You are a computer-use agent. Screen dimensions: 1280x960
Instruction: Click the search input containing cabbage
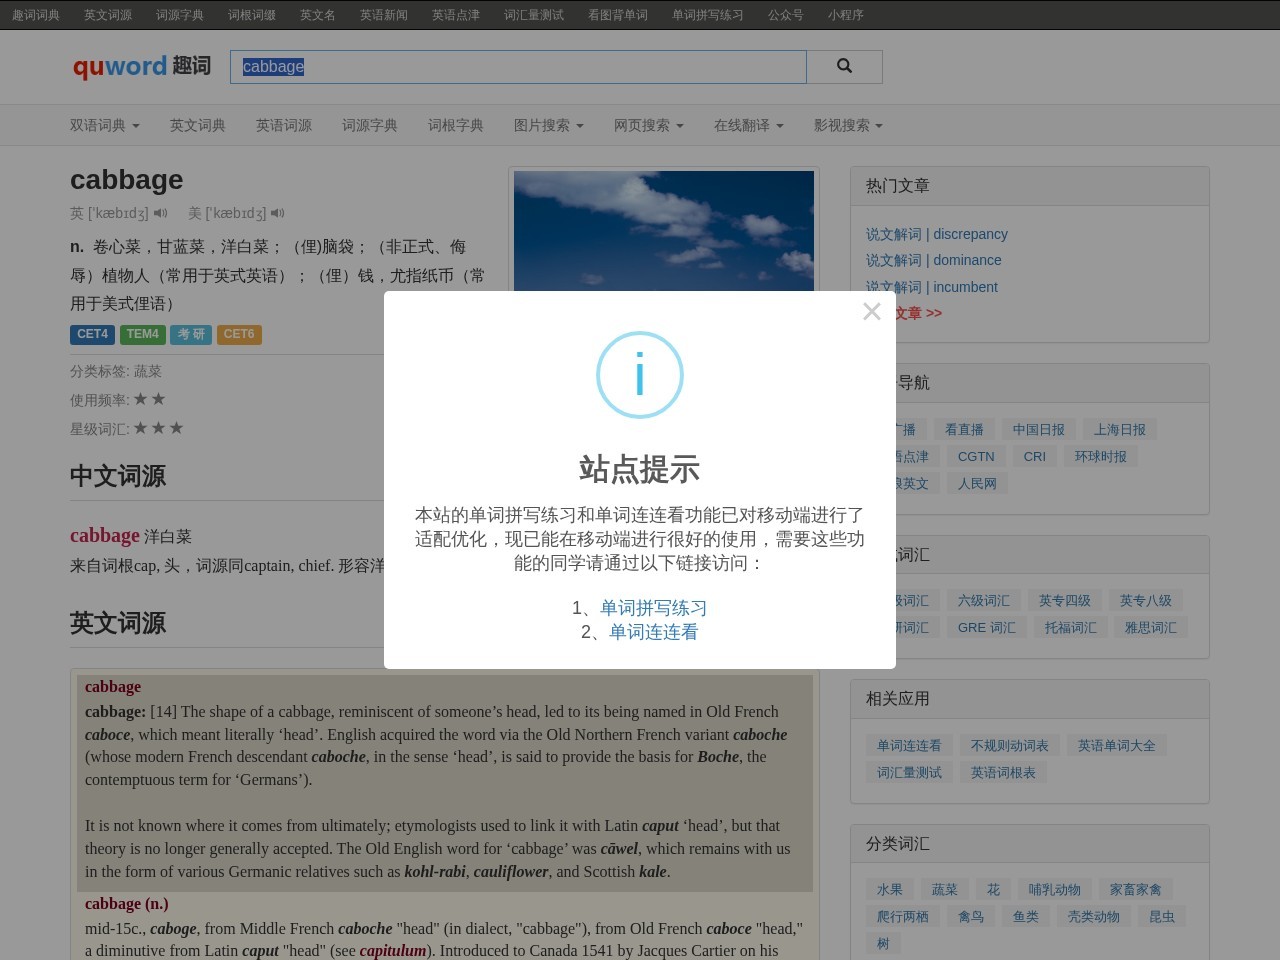[518, 66]
